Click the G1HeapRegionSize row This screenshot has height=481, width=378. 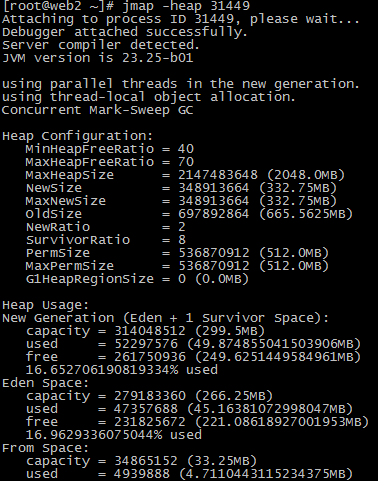[137, 279]
